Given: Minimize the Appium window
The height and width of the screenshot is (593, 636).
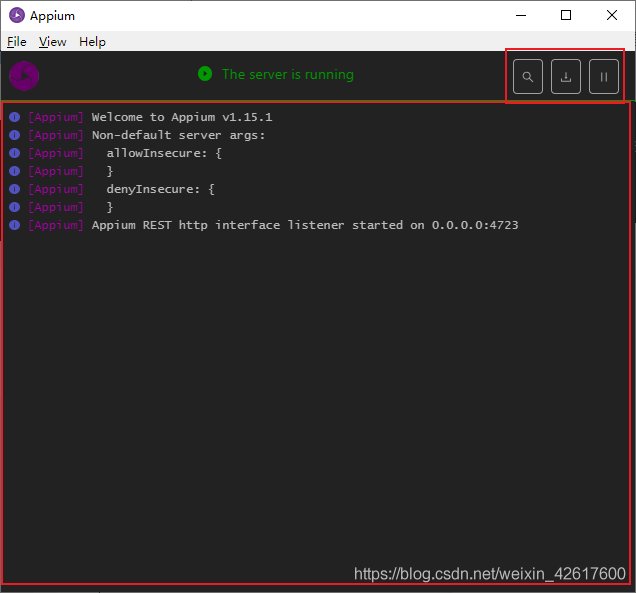Looking at the screenshot, I should click(521, 15).
